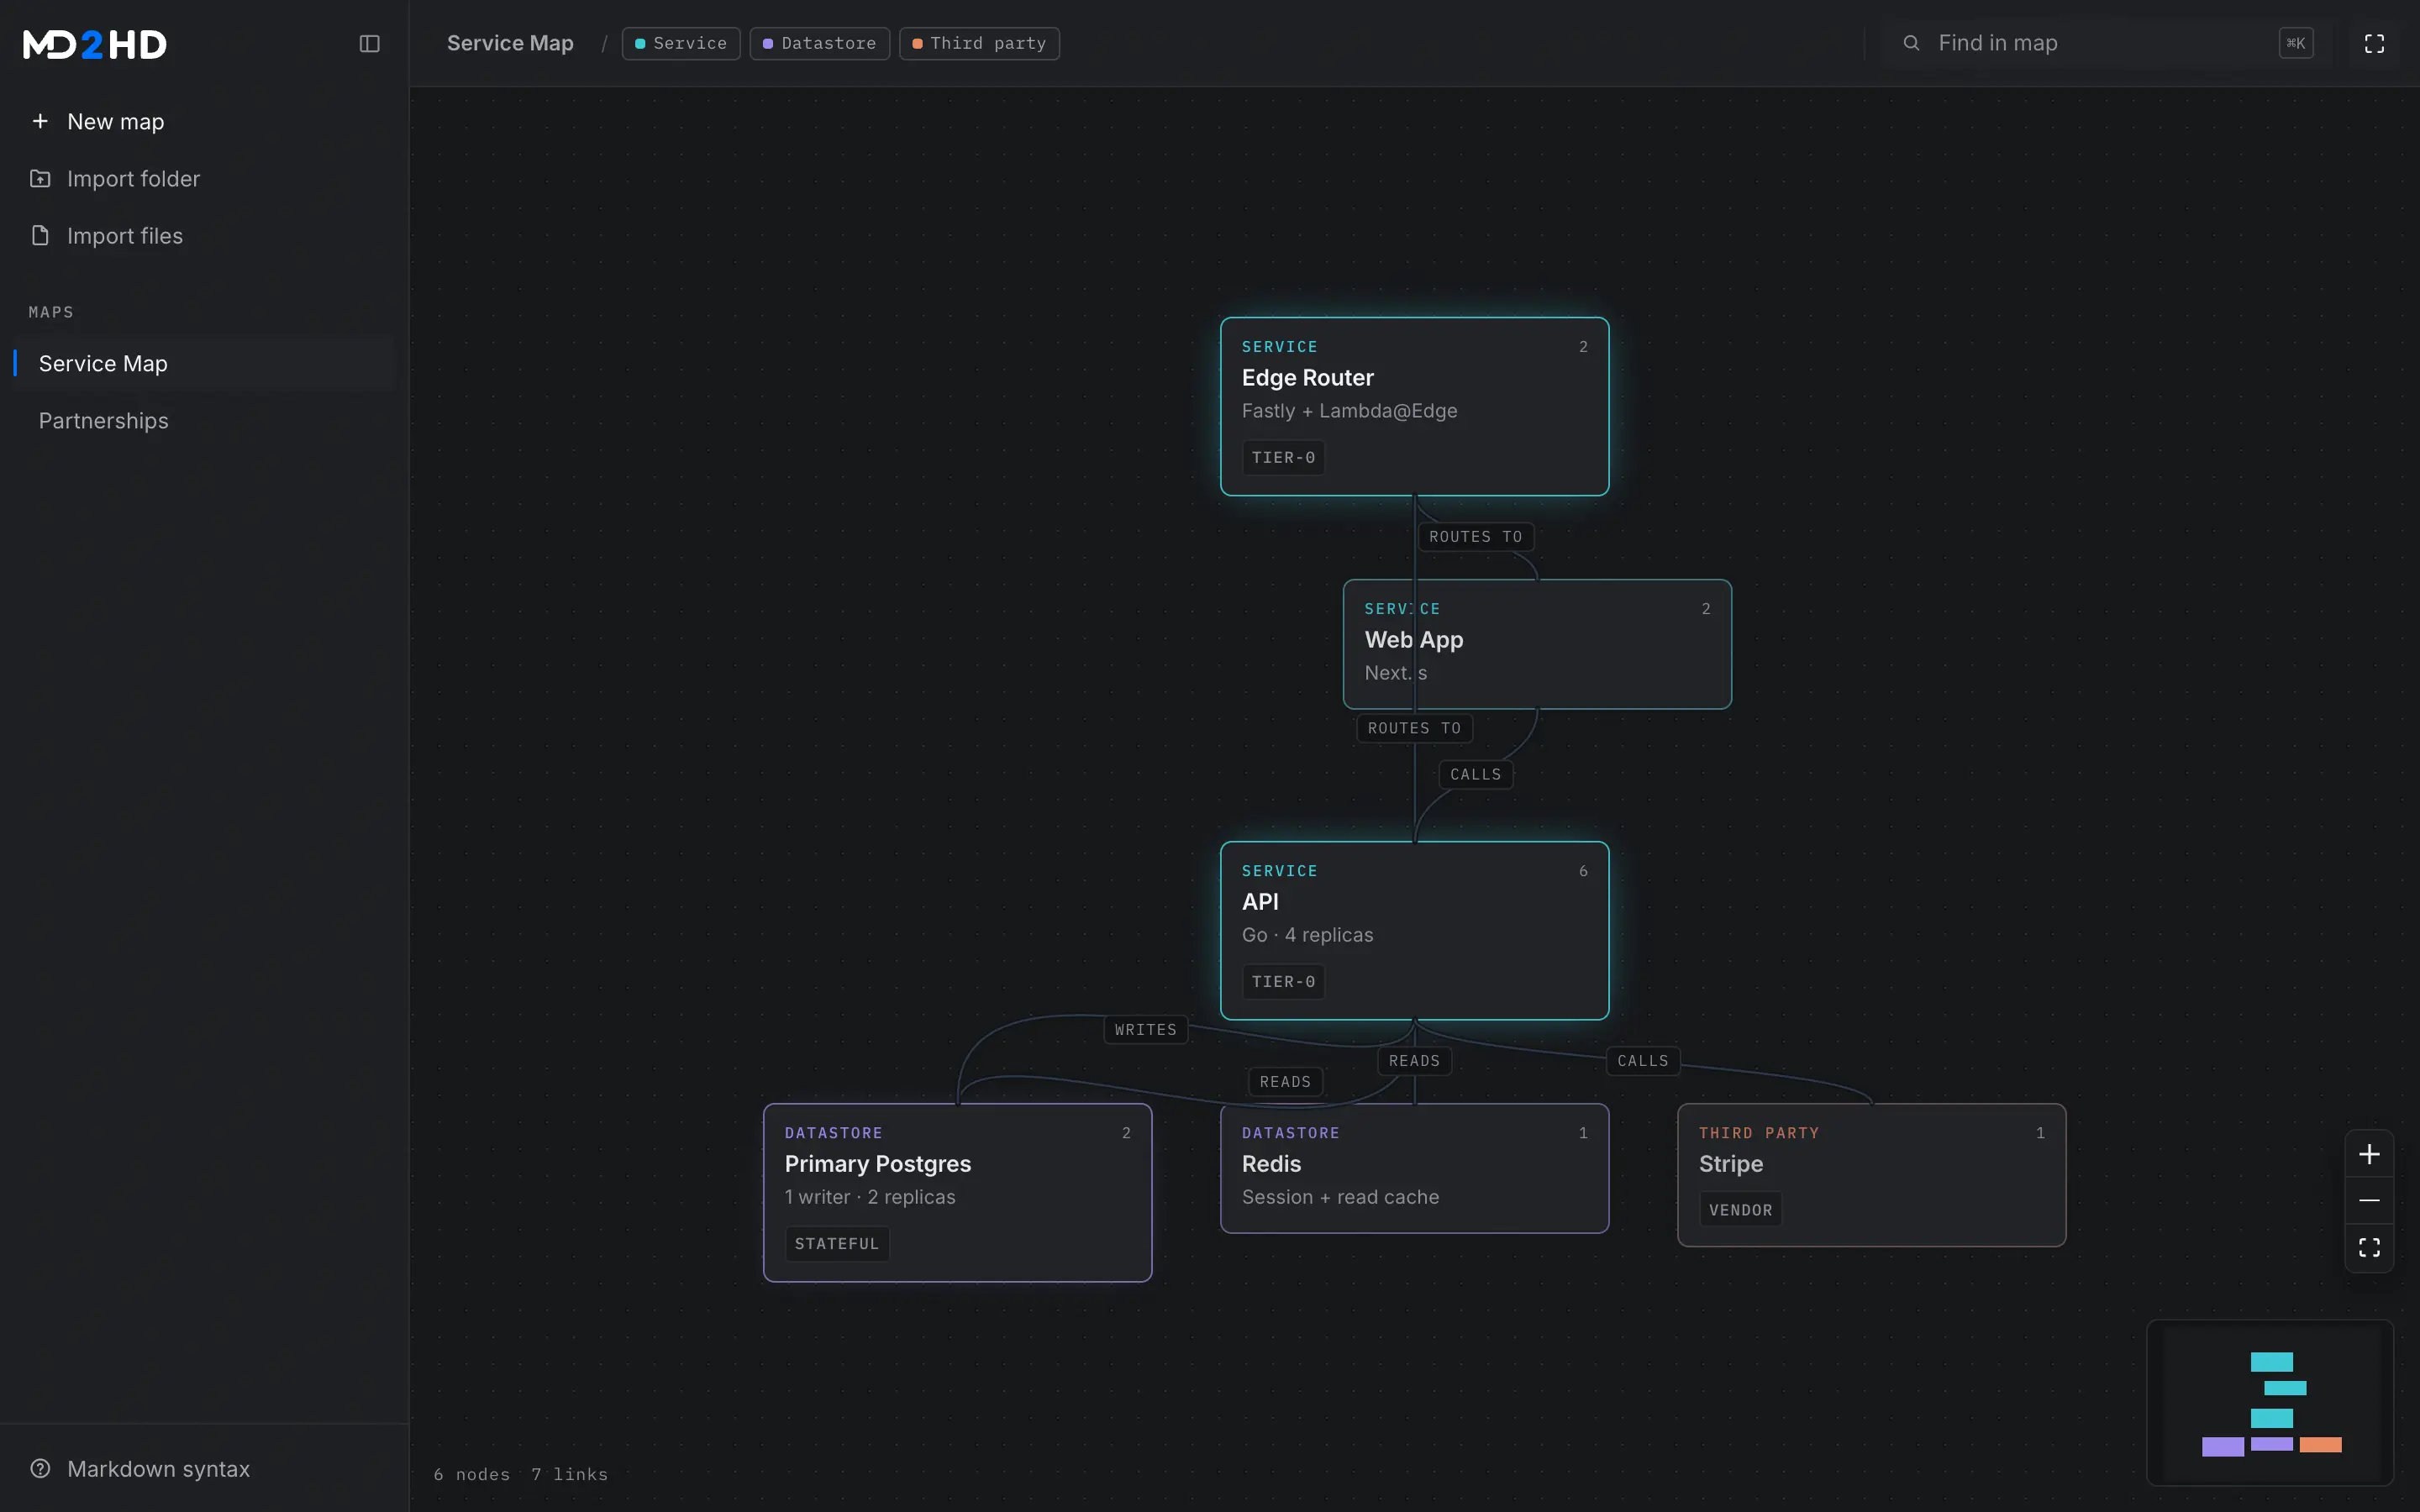The width and height of the screenshot is (2420, 1512).
Task: Click 'Go · 4 replicas' description
Action: pos(1307,935)
